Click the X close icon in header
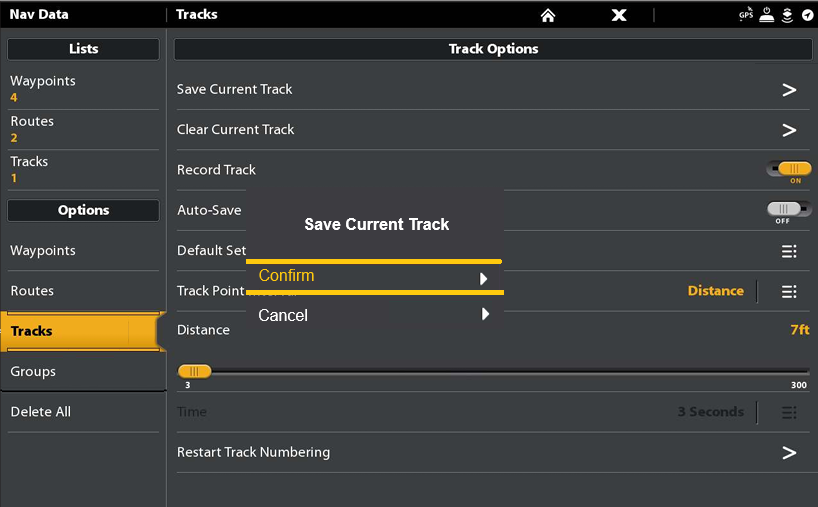Image resolution: width=818 pixels, height=507 pixels. [x=619, y=15]
